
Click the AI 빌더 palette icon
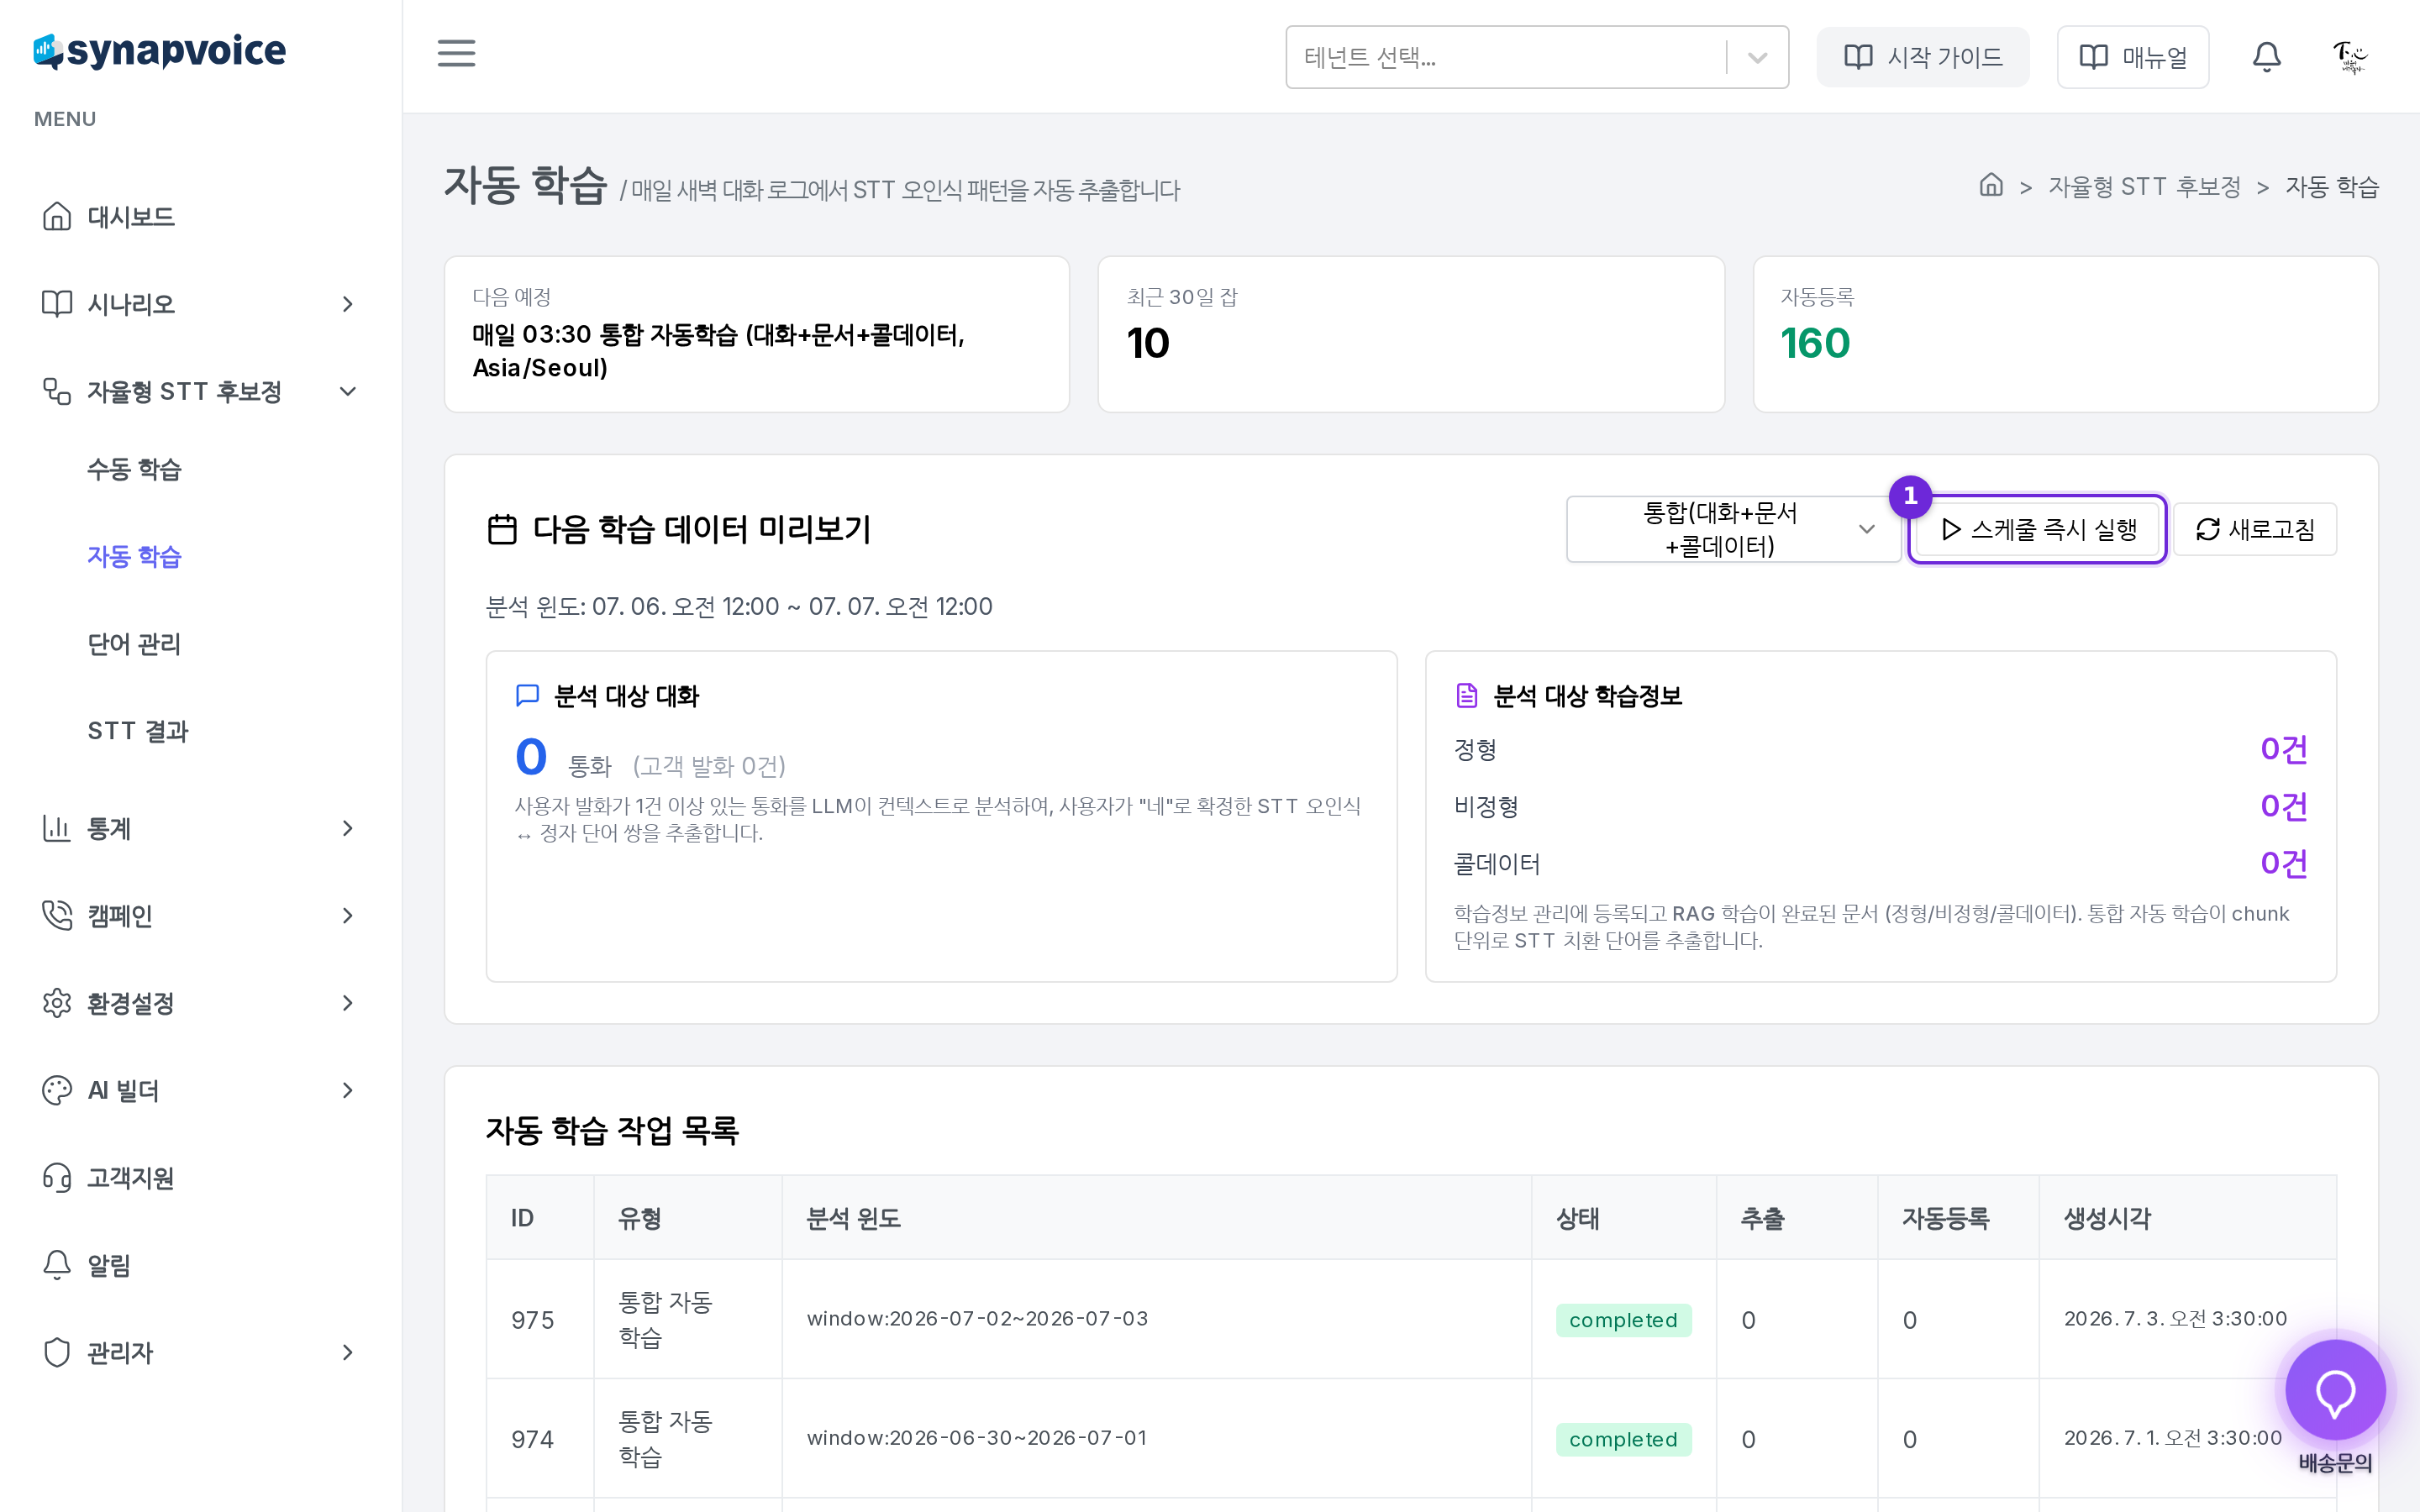(x=57, y=1090)
